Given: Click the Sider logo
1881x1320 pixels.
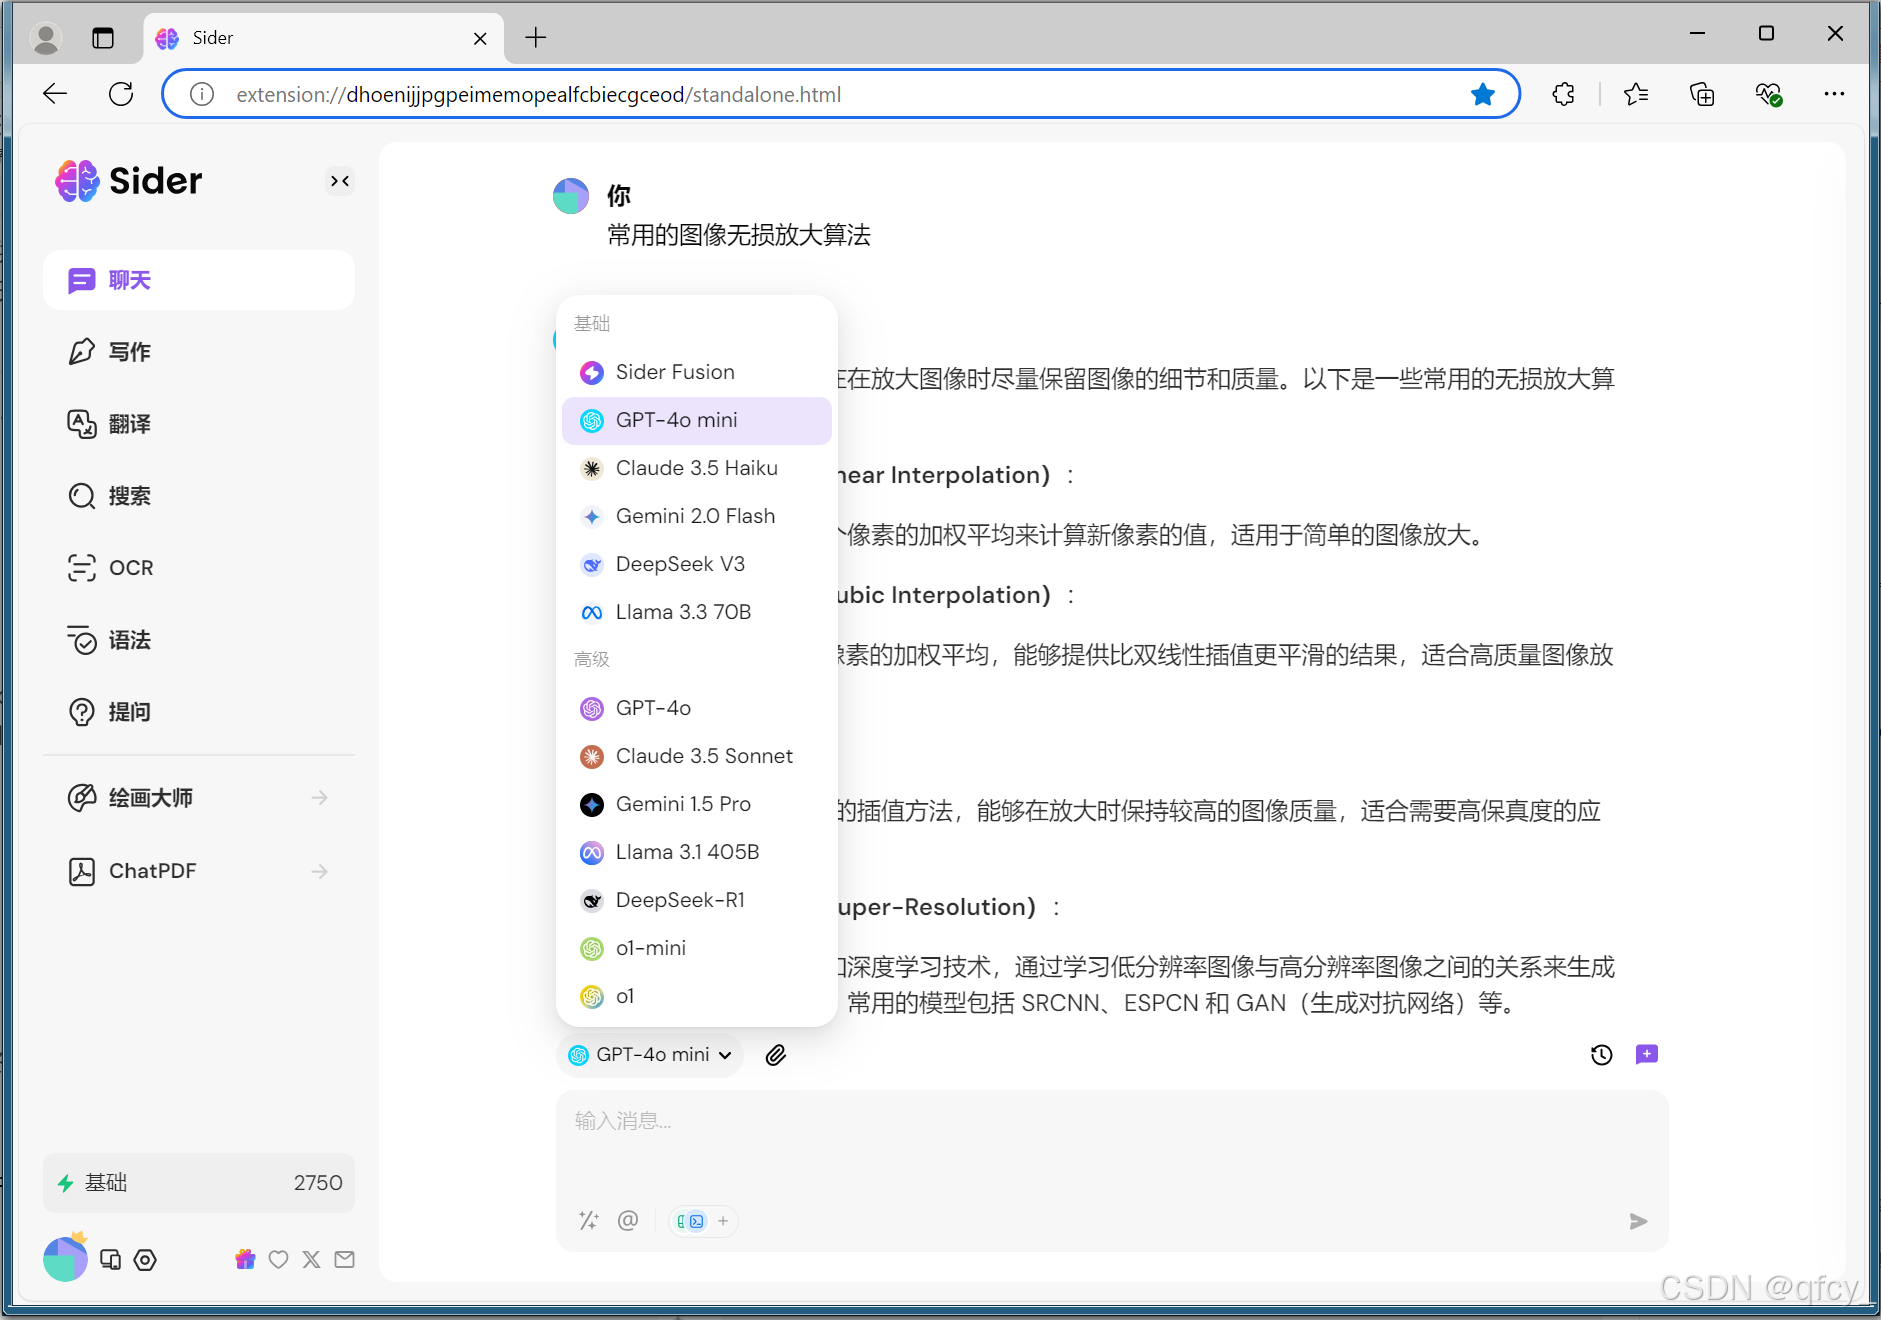Looking at the screenshot, I should coord(129,181).
